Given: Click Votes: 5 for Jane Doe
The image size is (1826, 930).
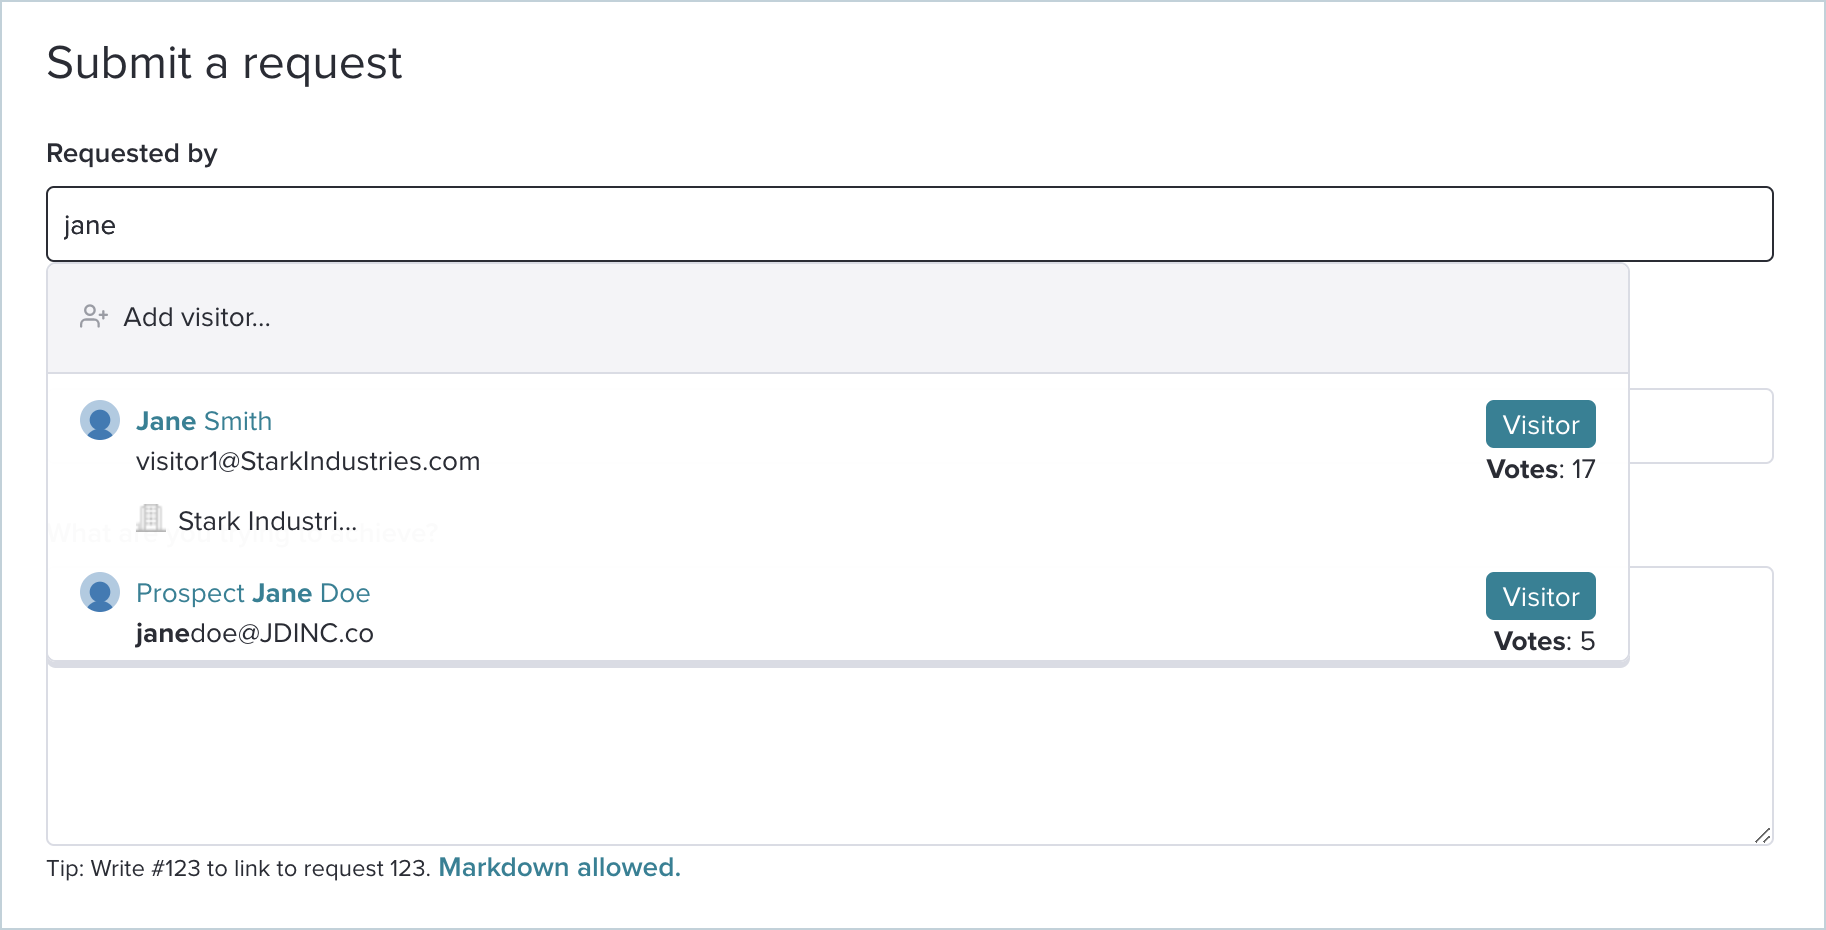Looking at the screenshot, I should pyautogui.click(x=1544, y=641).
